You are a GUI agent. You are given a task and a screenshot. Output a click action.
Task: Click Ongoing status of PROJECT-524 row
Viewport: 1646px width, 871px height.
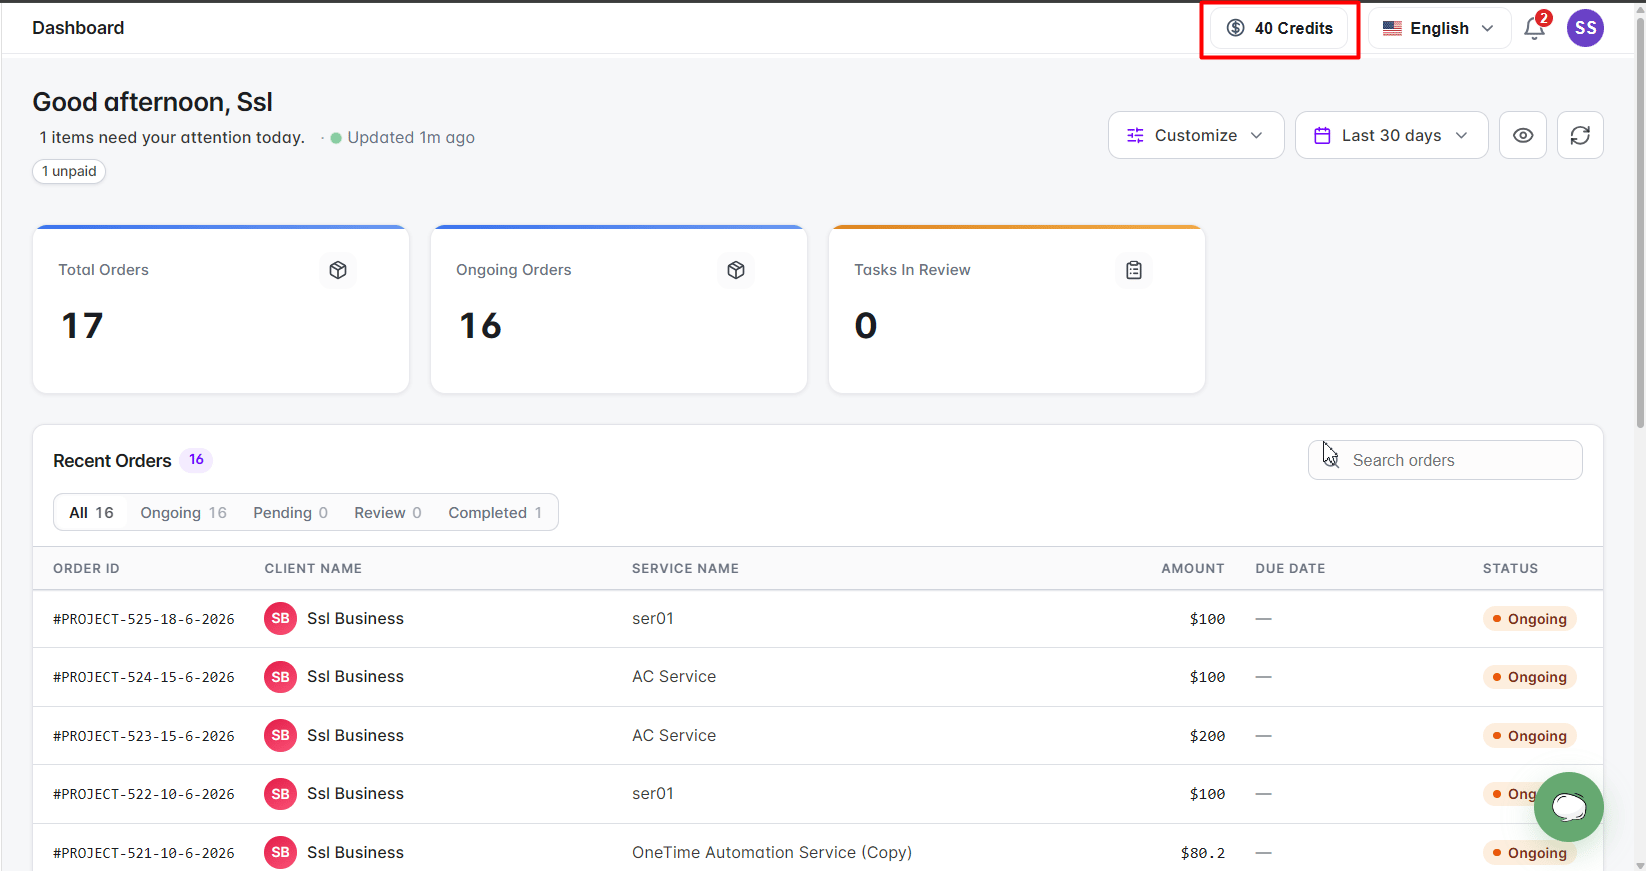[x=1529, y=677]
